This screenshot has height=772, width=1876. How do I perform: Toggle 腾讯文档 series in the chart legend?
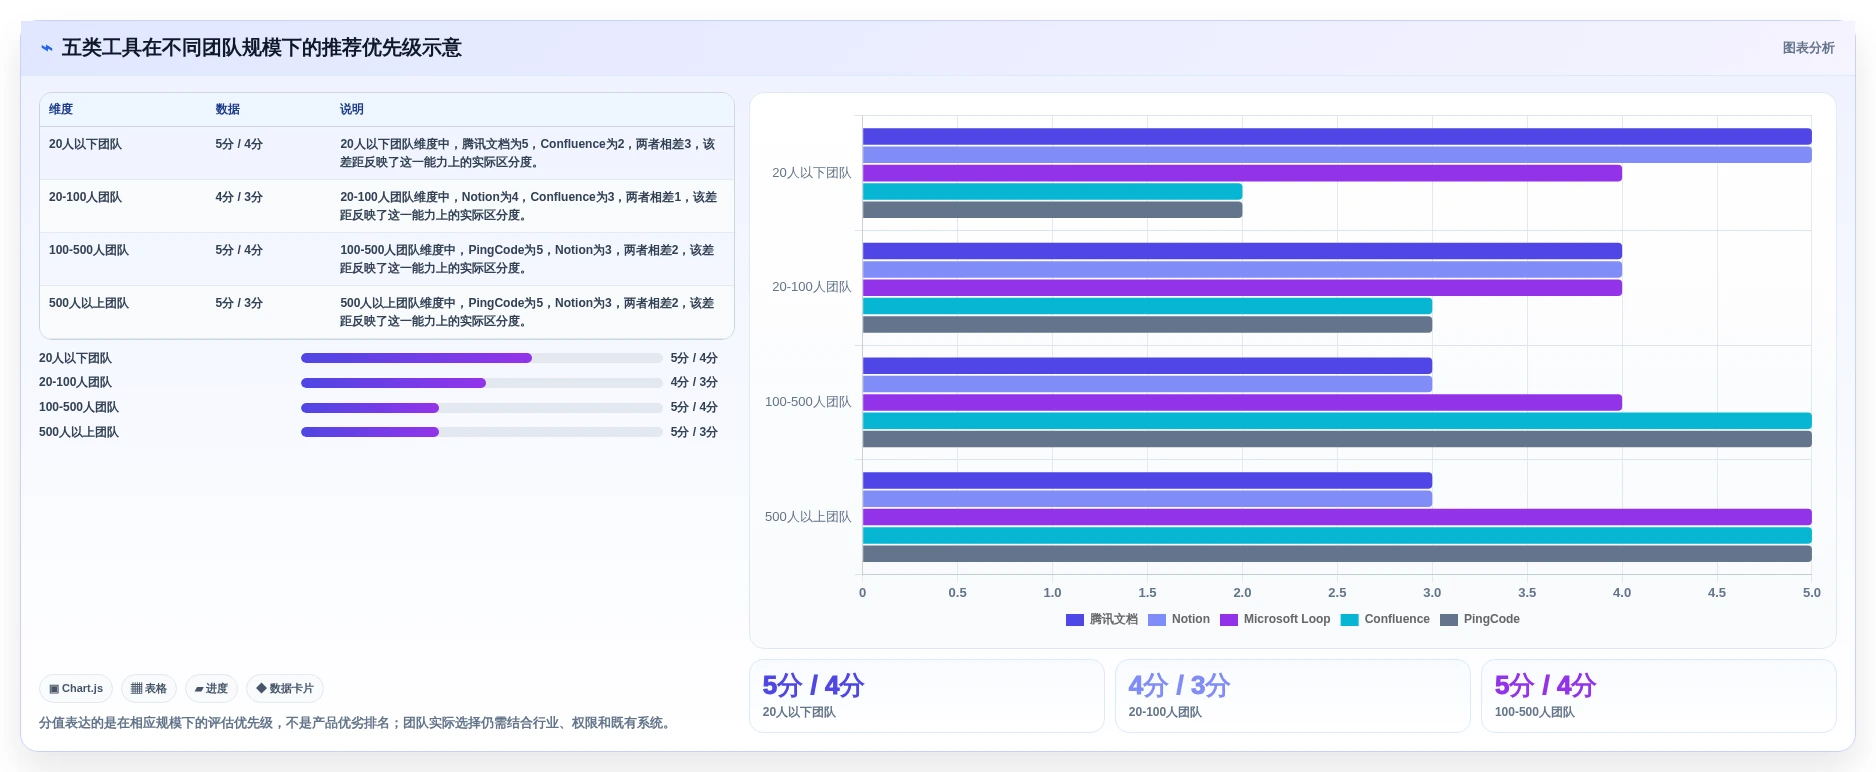coord(1102,619)
